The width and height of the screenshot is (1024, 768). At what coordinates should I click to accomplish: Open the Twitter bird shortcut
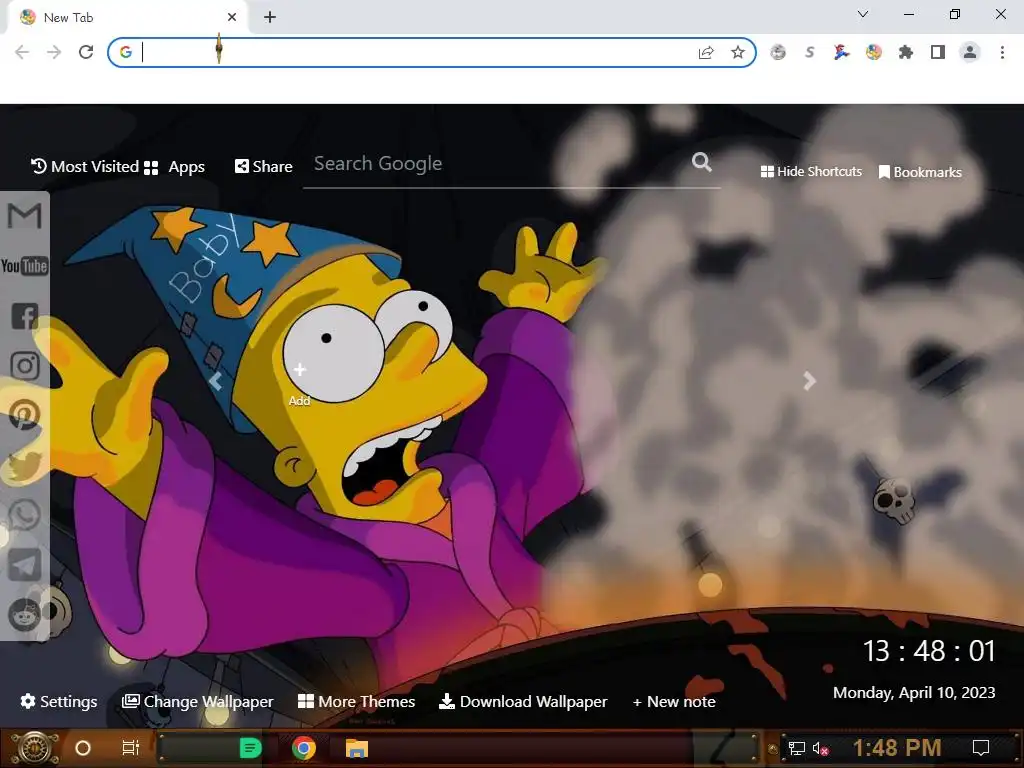[24, 466]
